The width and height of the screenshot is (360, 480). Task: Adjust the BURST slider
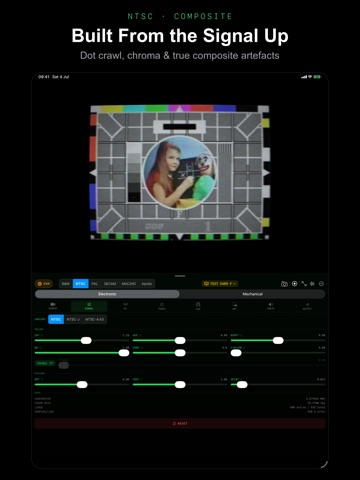point(278,340)
